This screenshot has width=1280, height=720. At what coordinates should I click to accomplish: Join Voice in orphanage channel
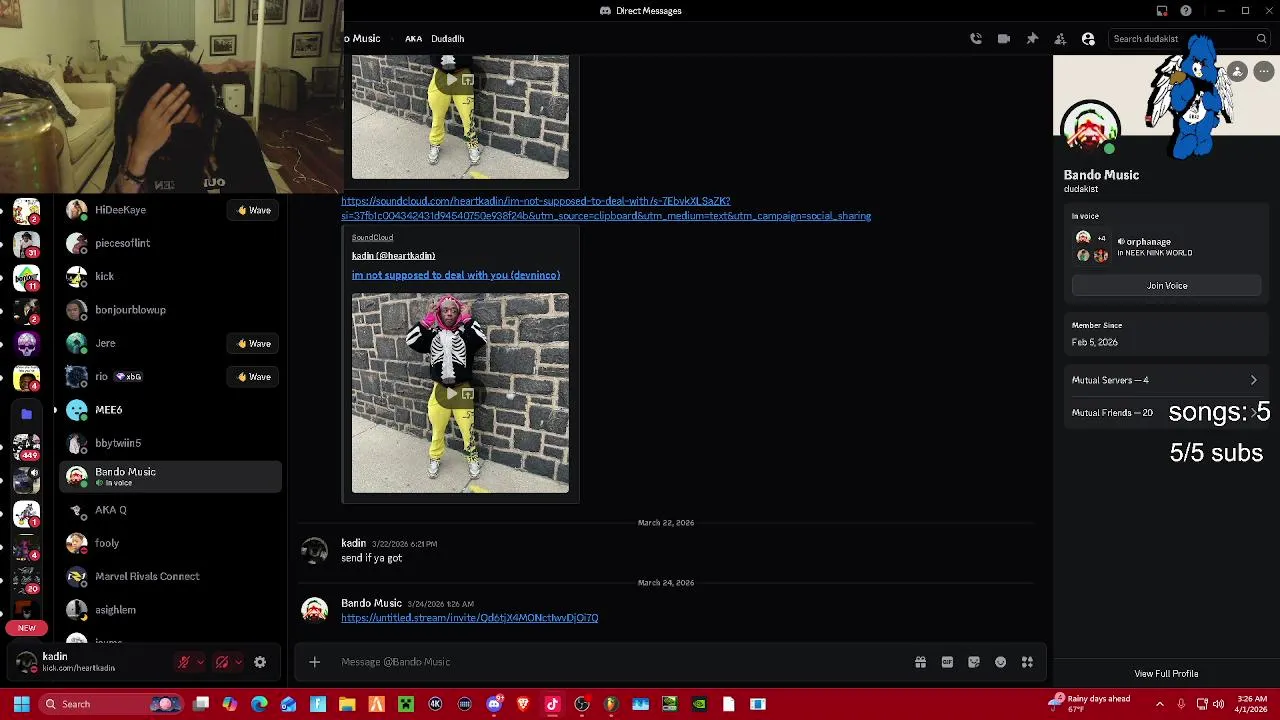click(x=1167, y=286)
